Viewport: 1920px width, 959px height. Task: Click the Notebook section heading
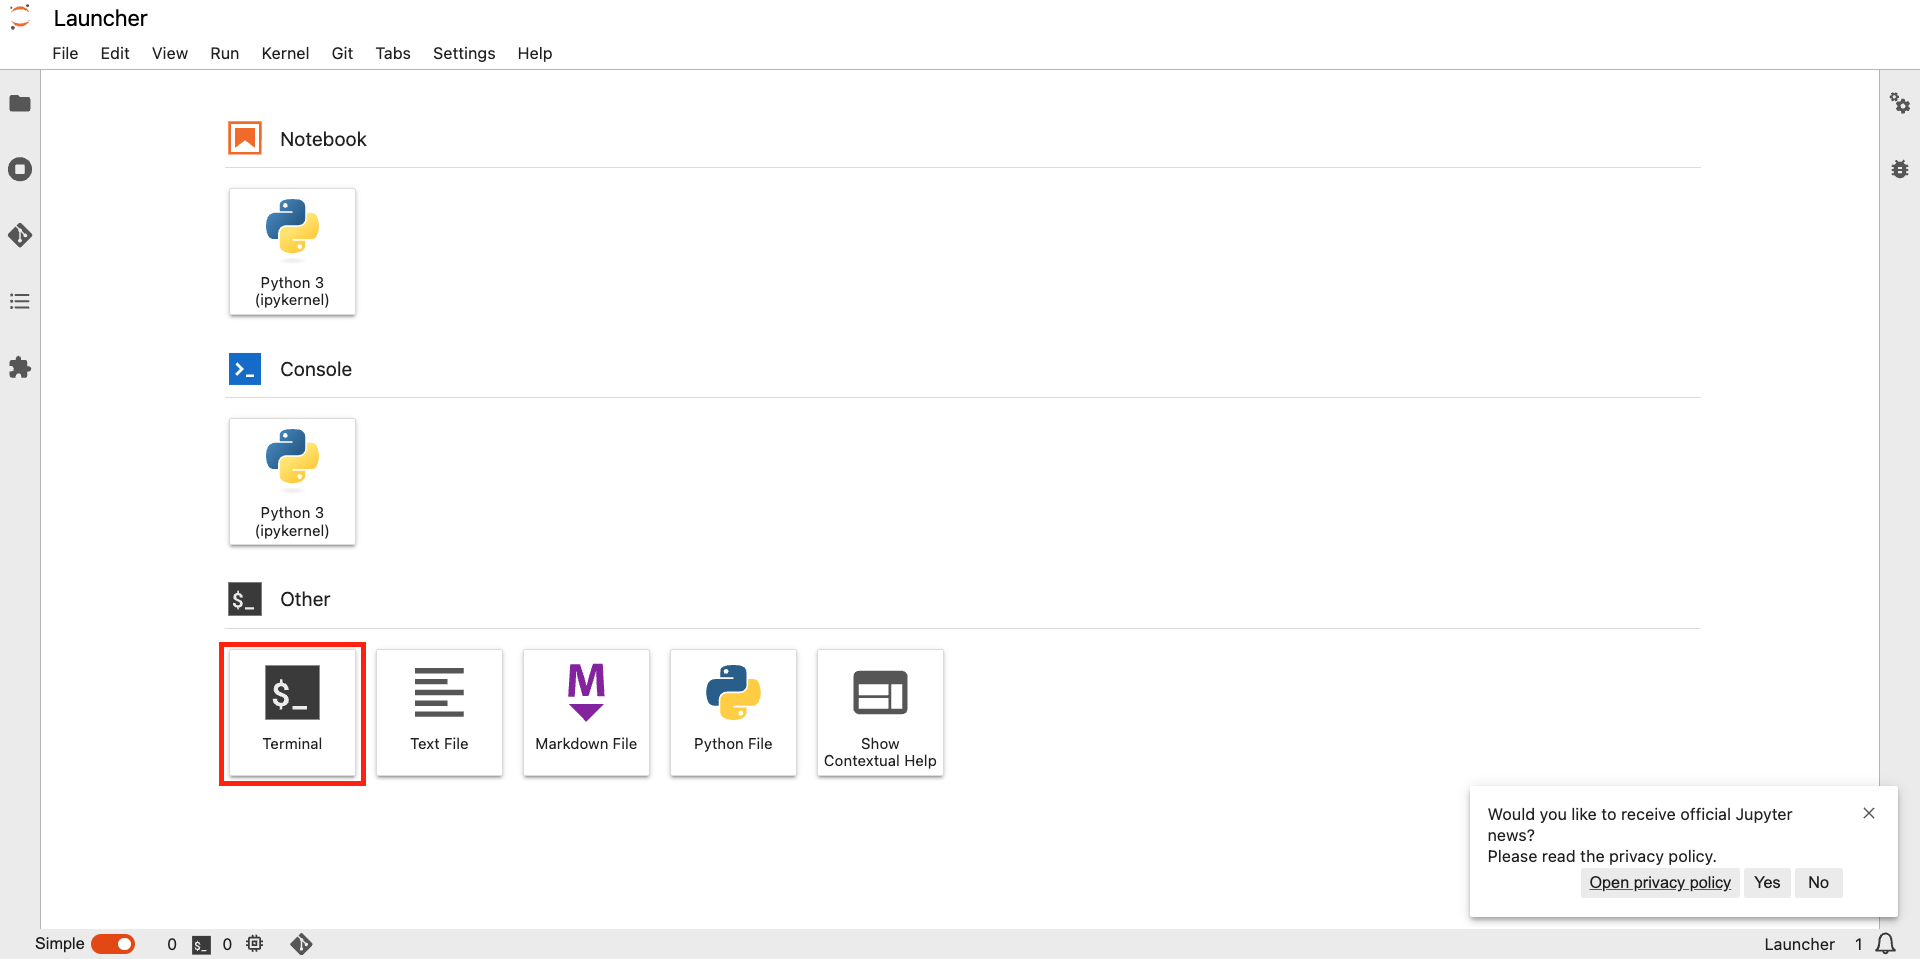[323, 139]
